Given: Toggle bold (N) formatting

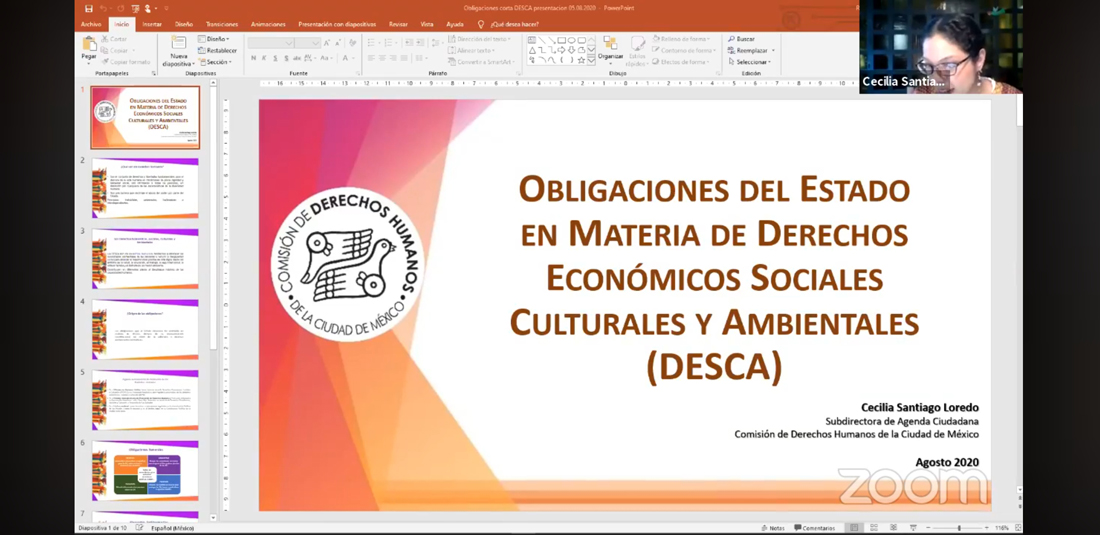Looking at the screenshot, I should [253, 58].
